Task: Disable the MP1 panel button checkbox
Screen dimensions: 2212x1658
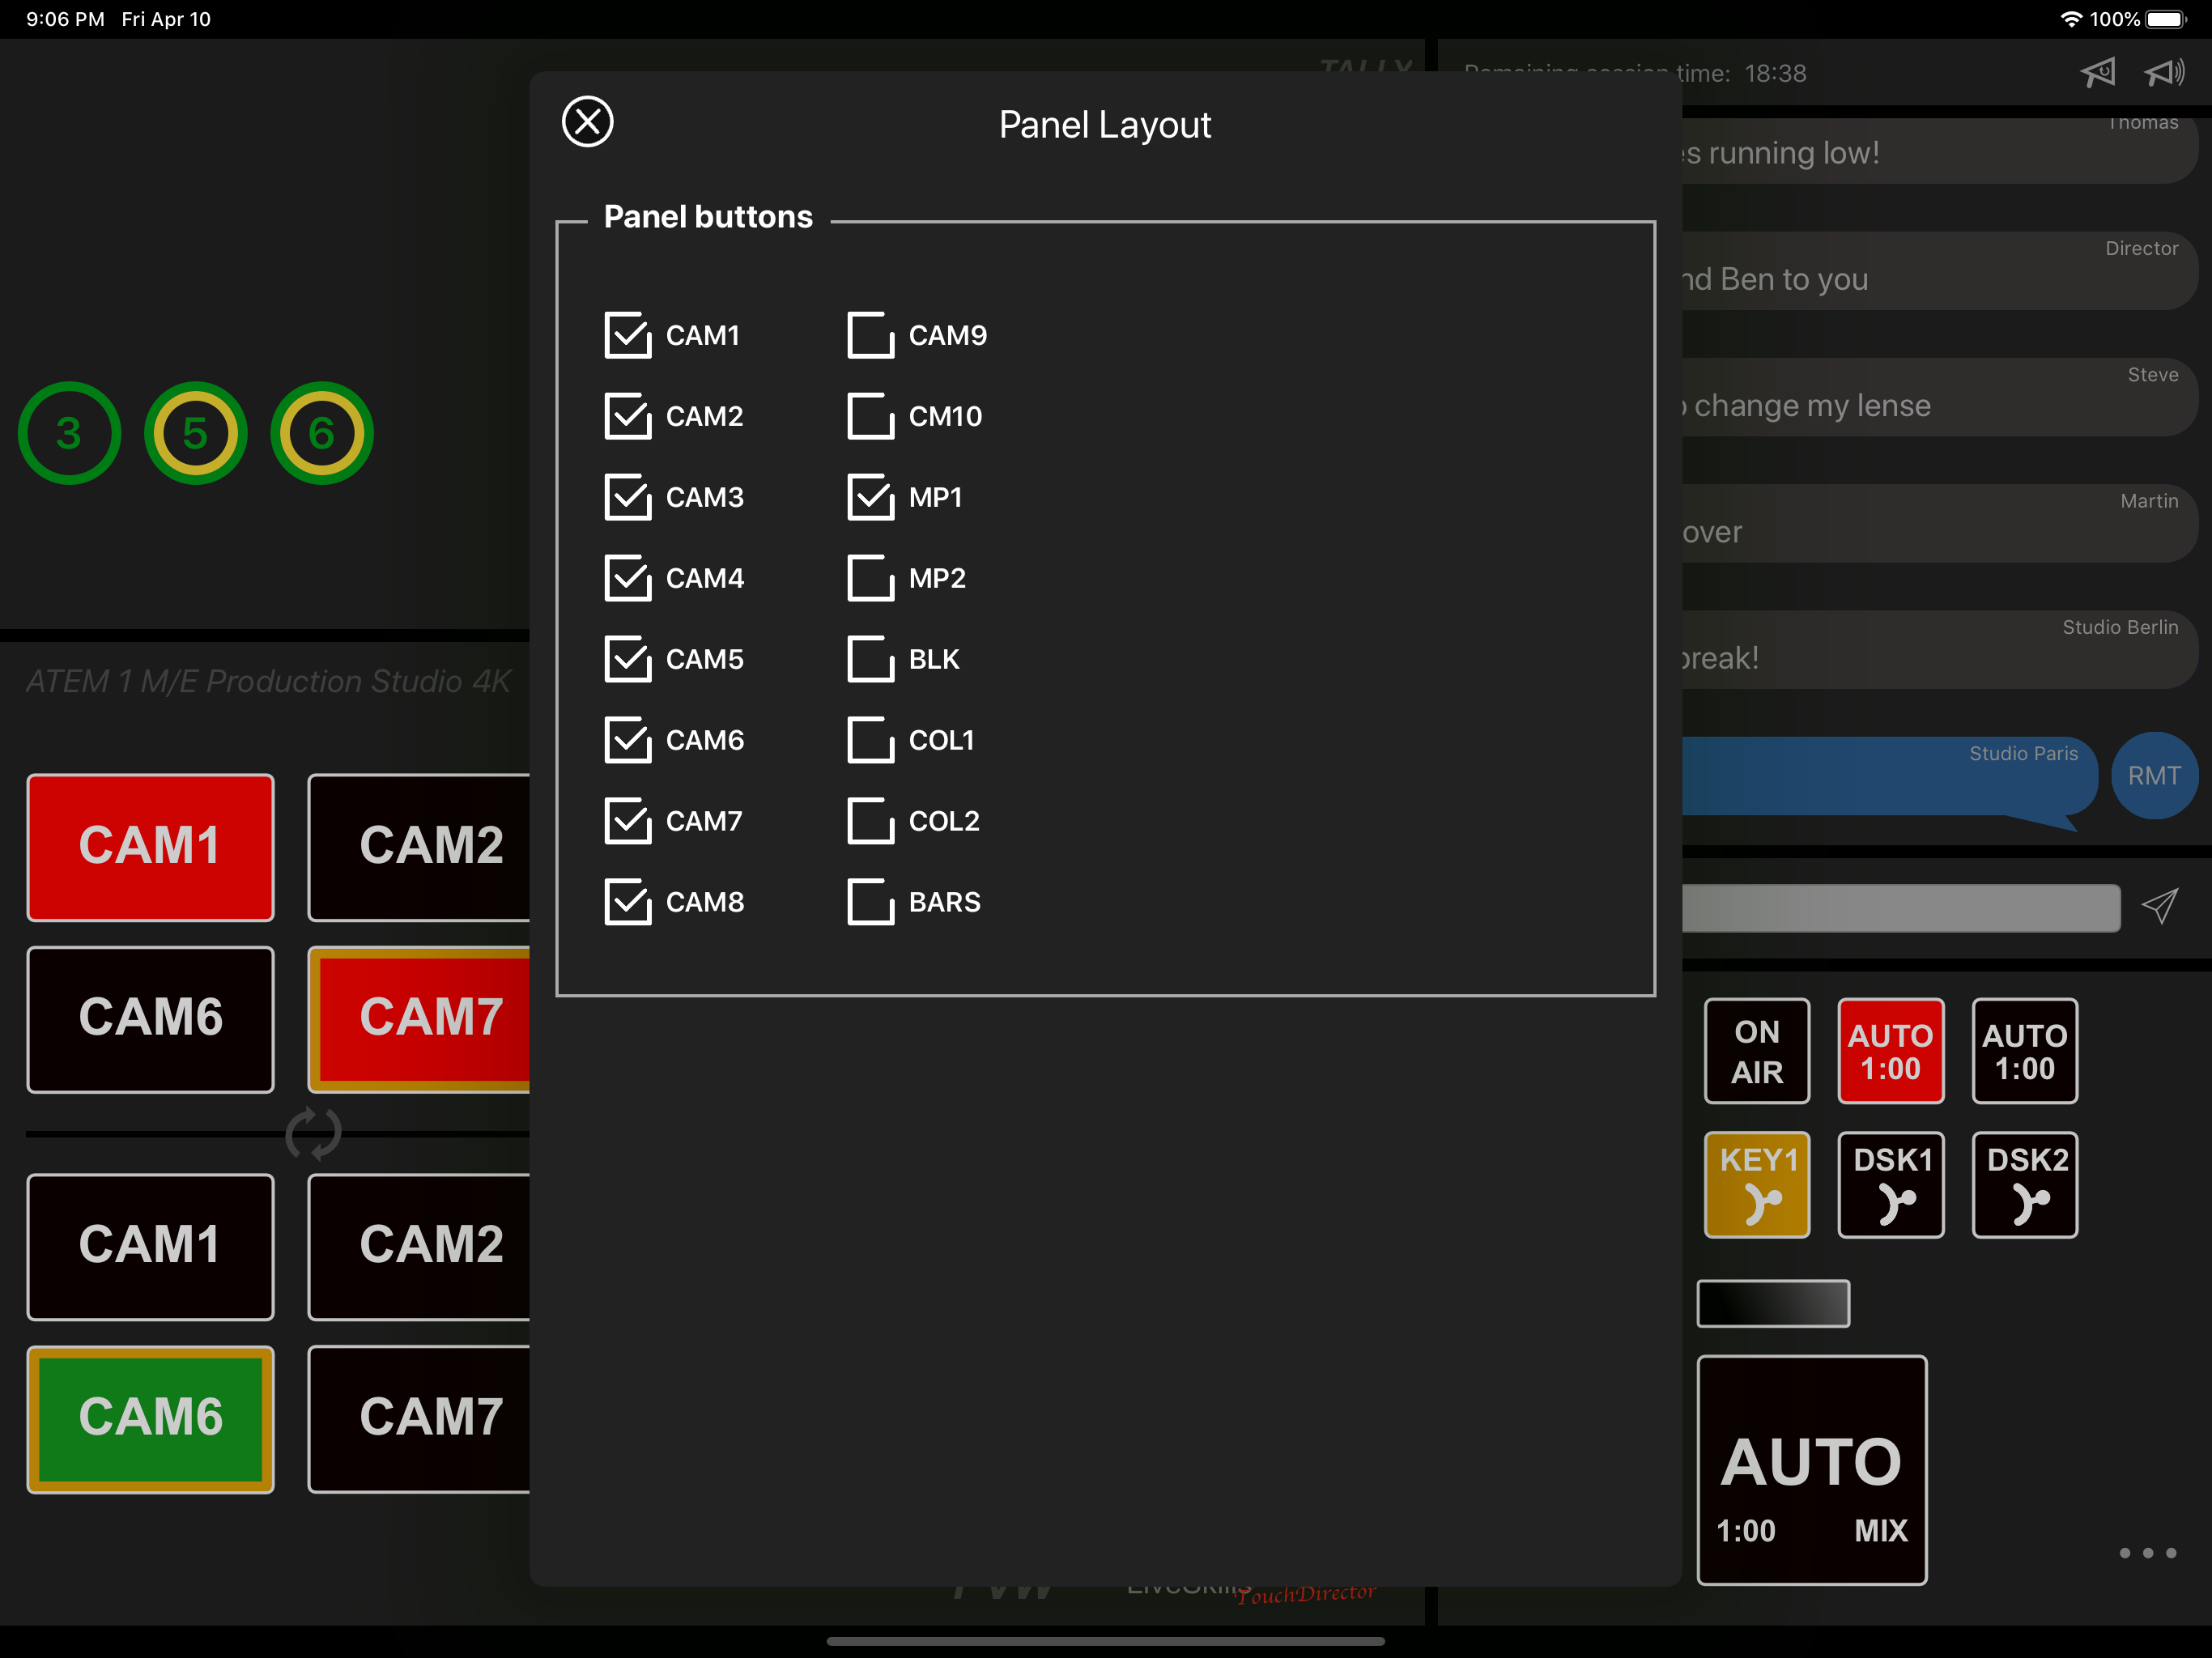Action: [870, 497]
